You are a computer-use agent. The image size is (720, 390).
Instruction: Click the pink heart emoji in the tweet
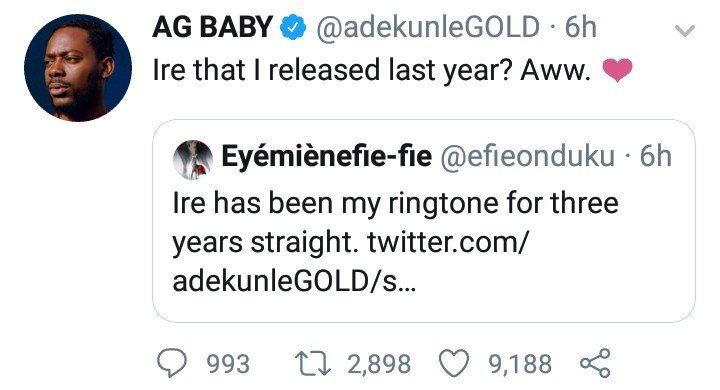617,70
